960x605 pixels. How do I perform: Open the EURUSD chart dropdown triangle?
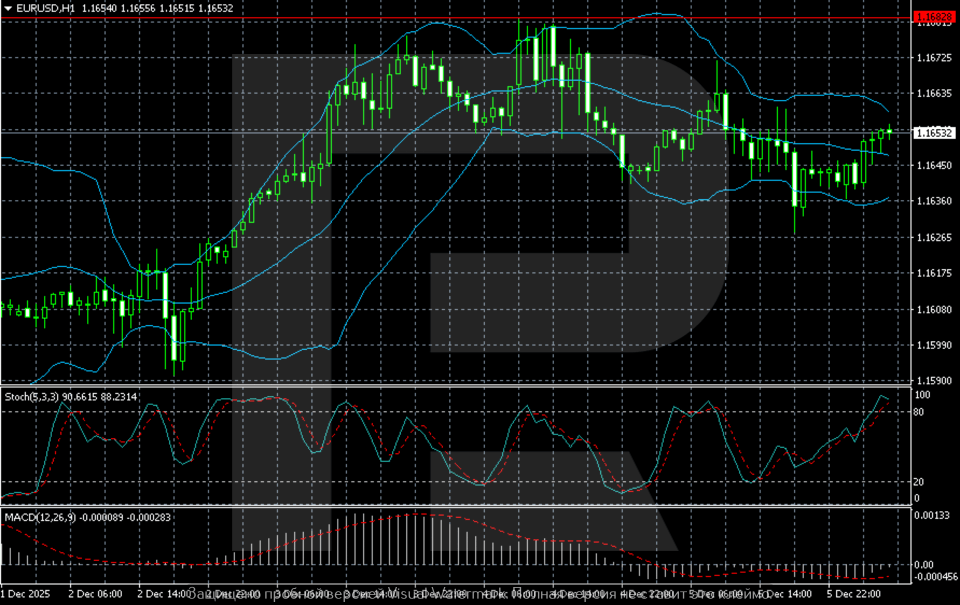point(10,9)
